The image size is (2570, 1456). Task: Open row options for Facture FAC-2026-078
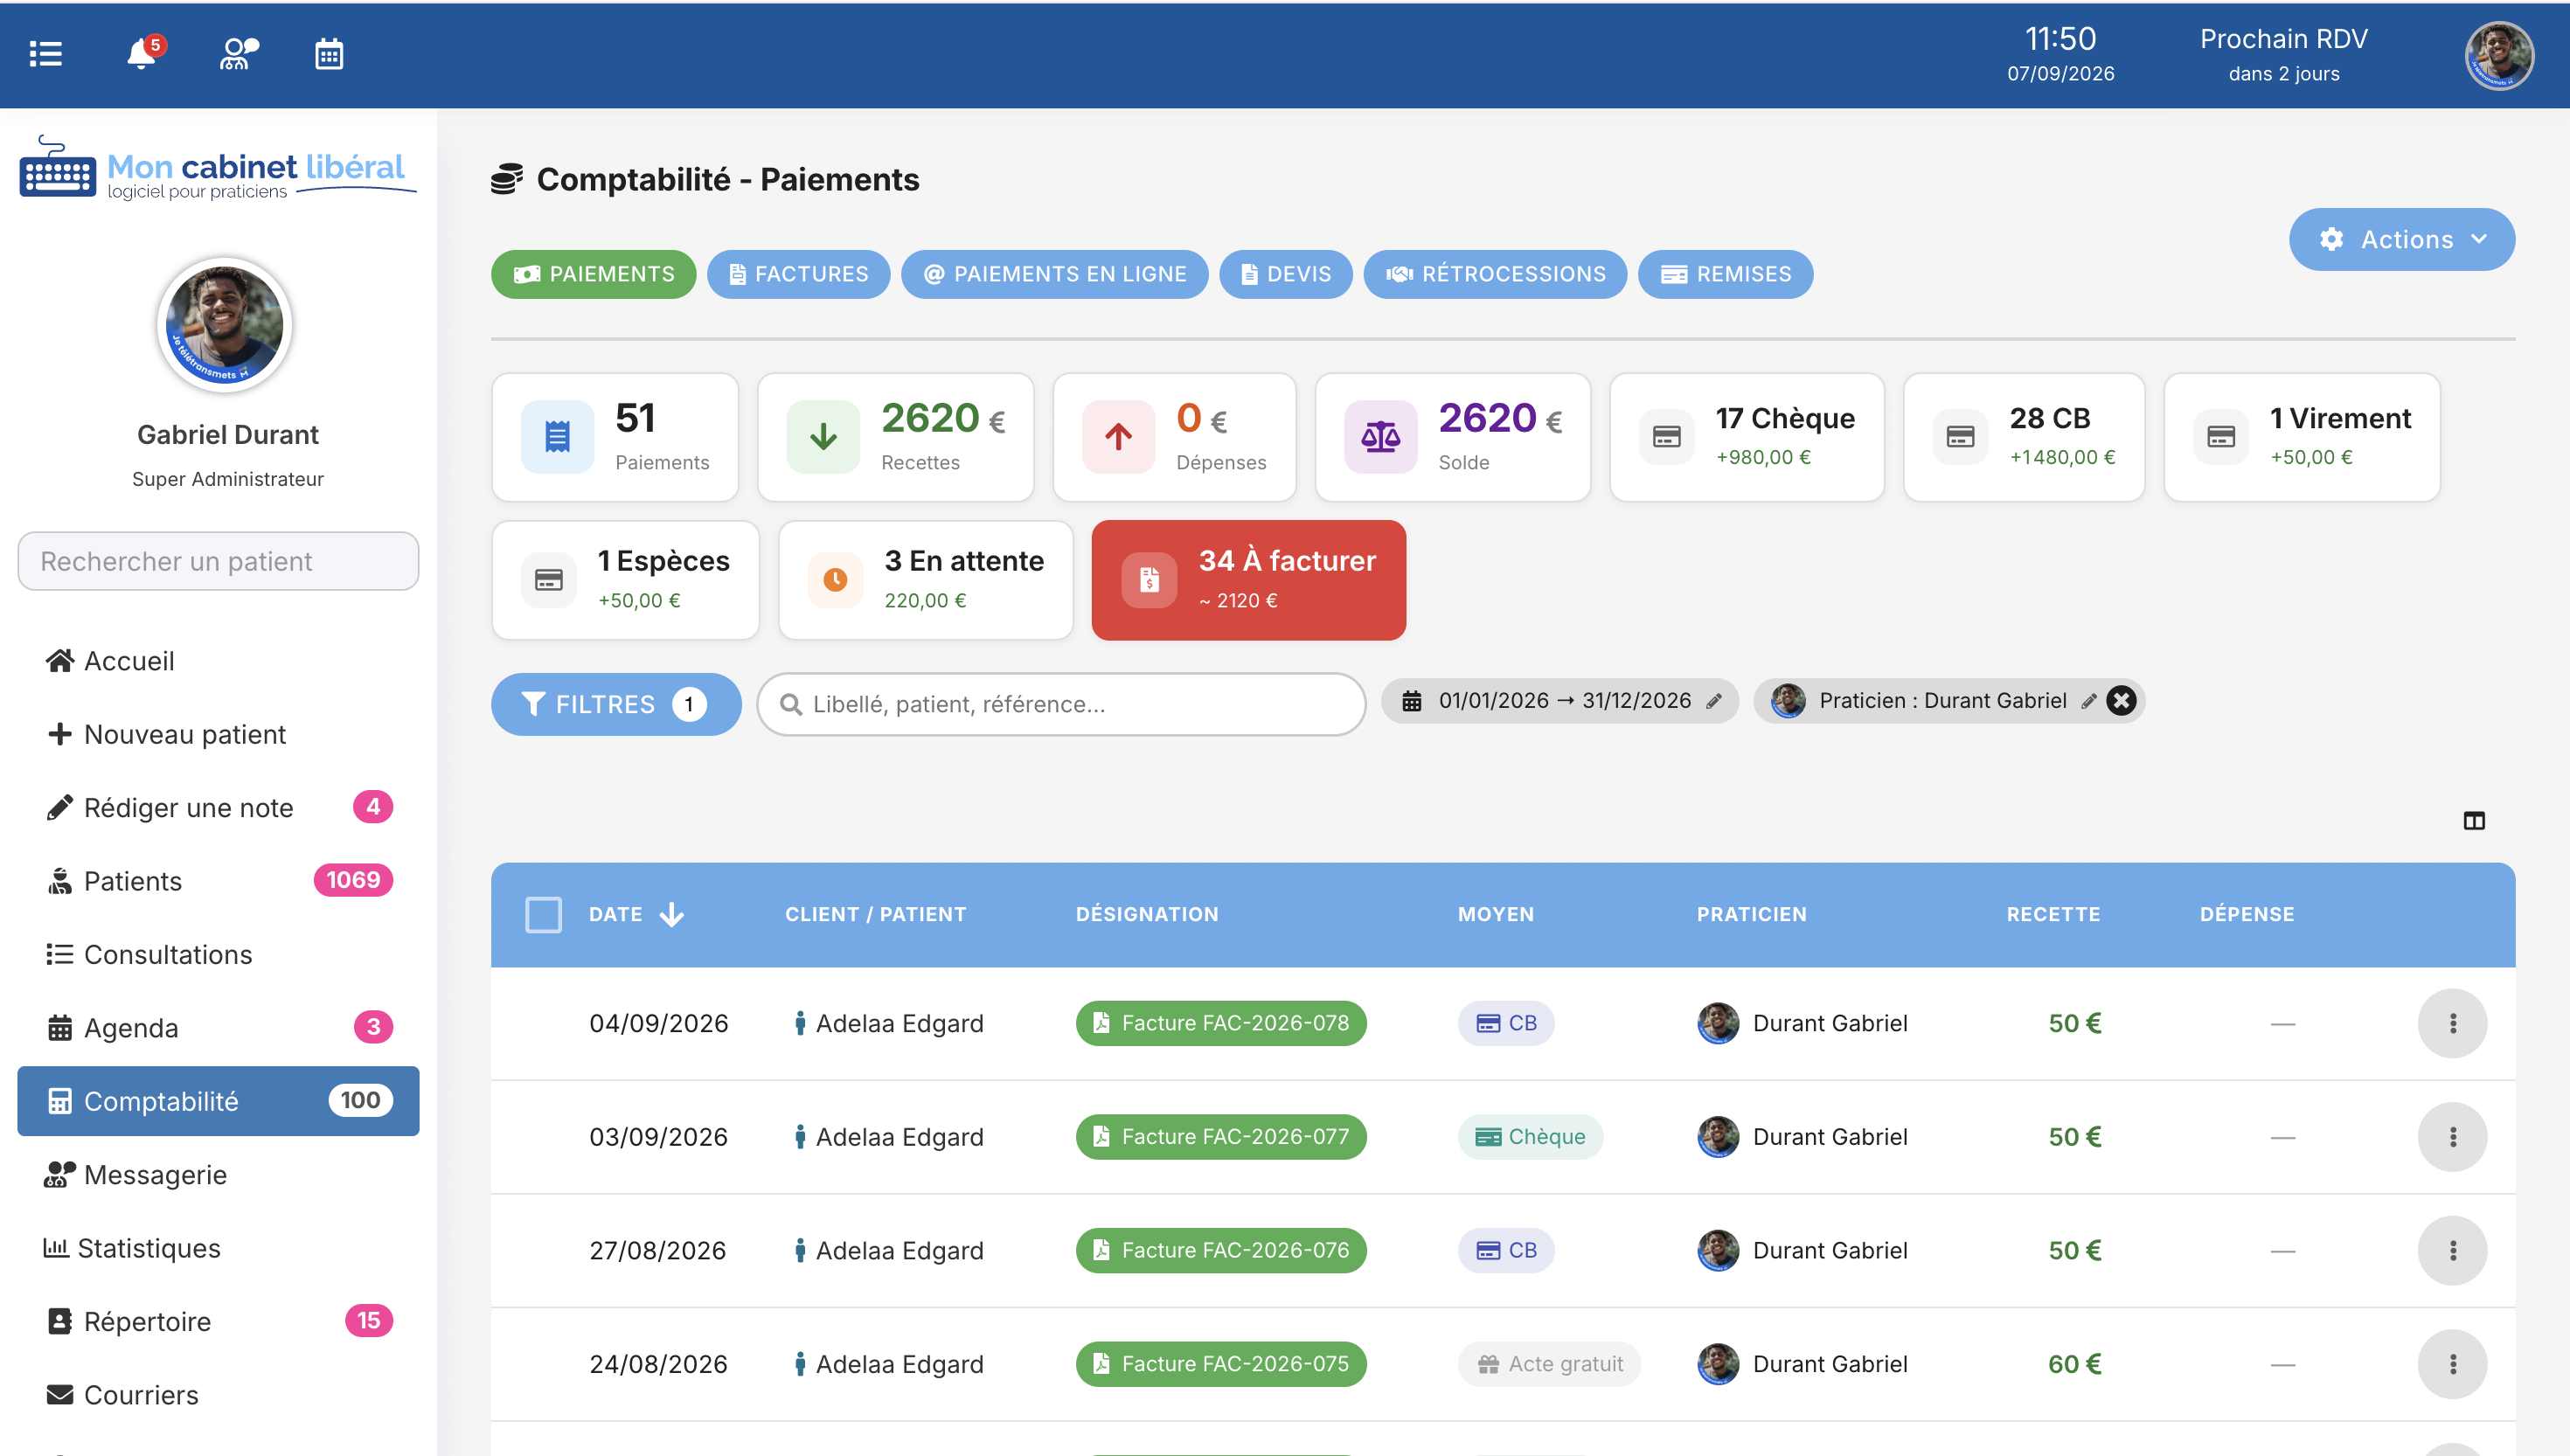2452,1023
